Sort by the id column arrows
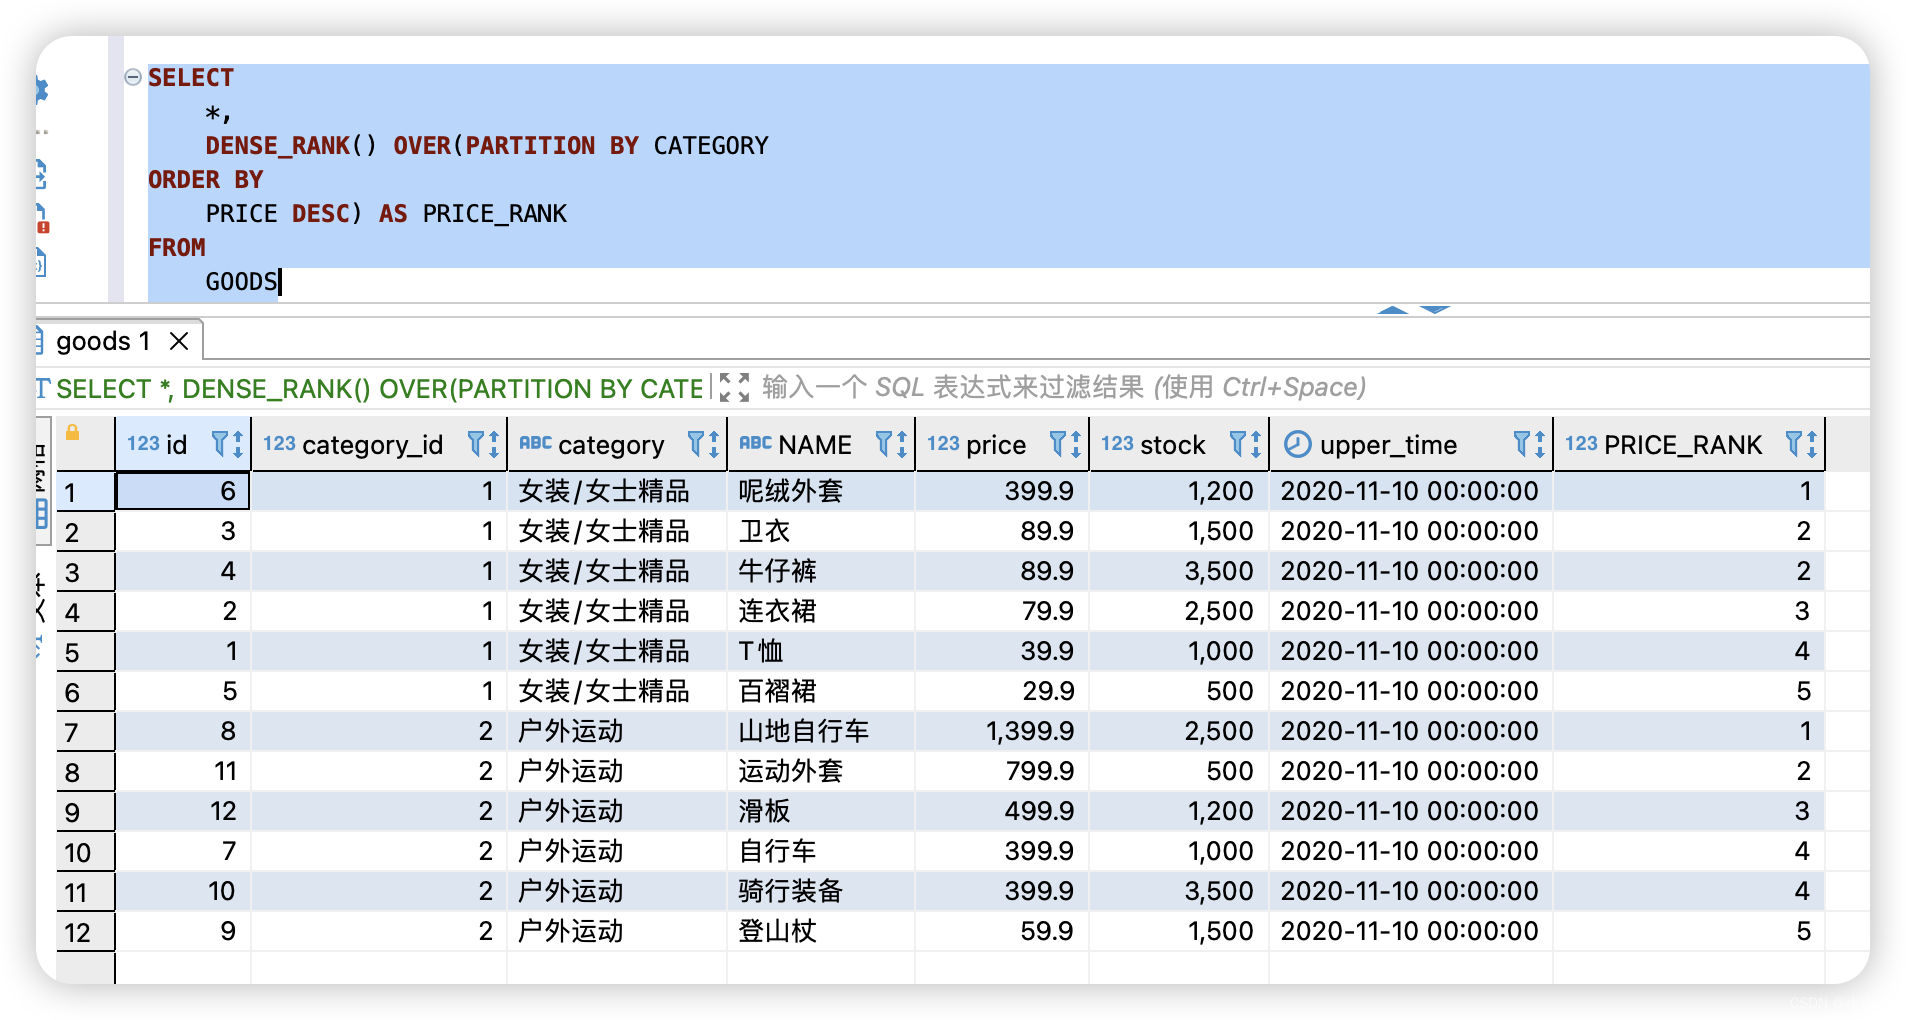1906x1020 pixels. 238,444
